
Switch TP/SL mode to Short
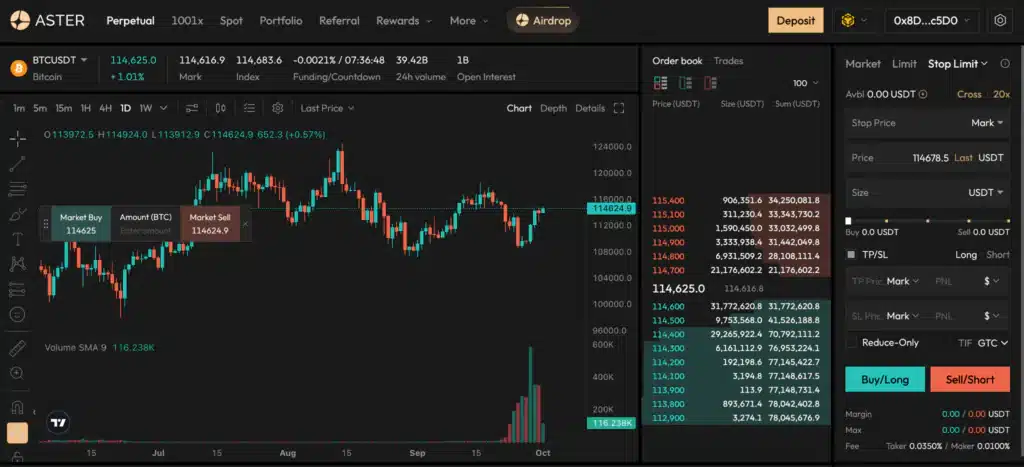point(998,255)
